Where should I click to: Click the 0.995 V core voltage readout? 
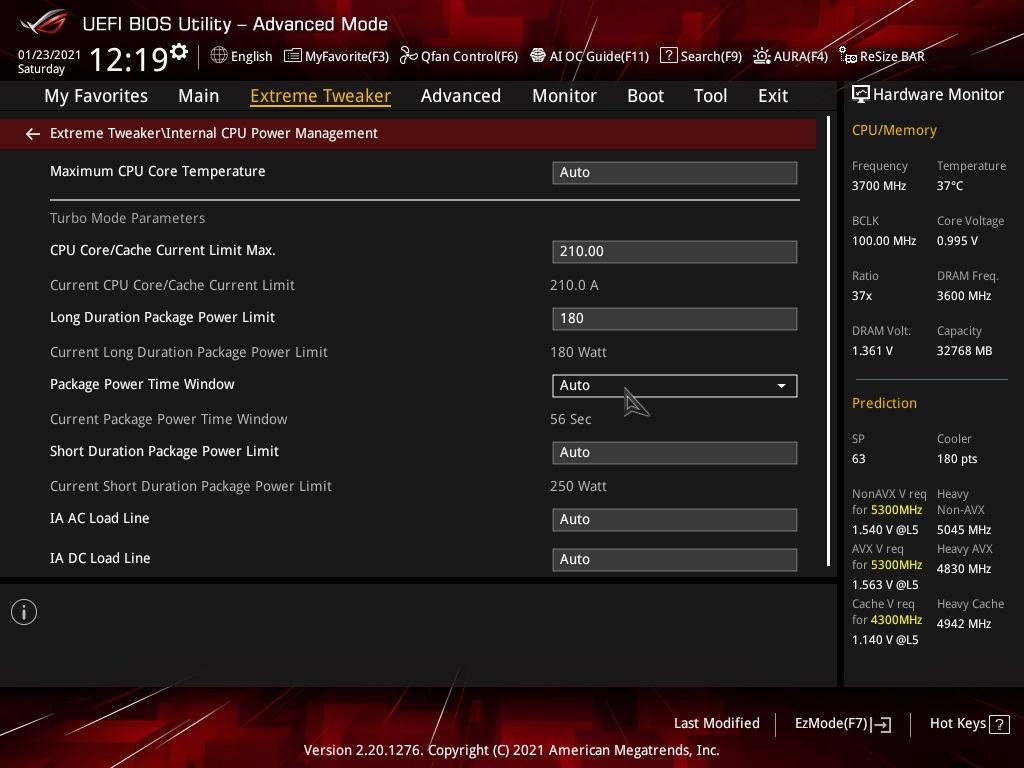click(x=957, y=241)
